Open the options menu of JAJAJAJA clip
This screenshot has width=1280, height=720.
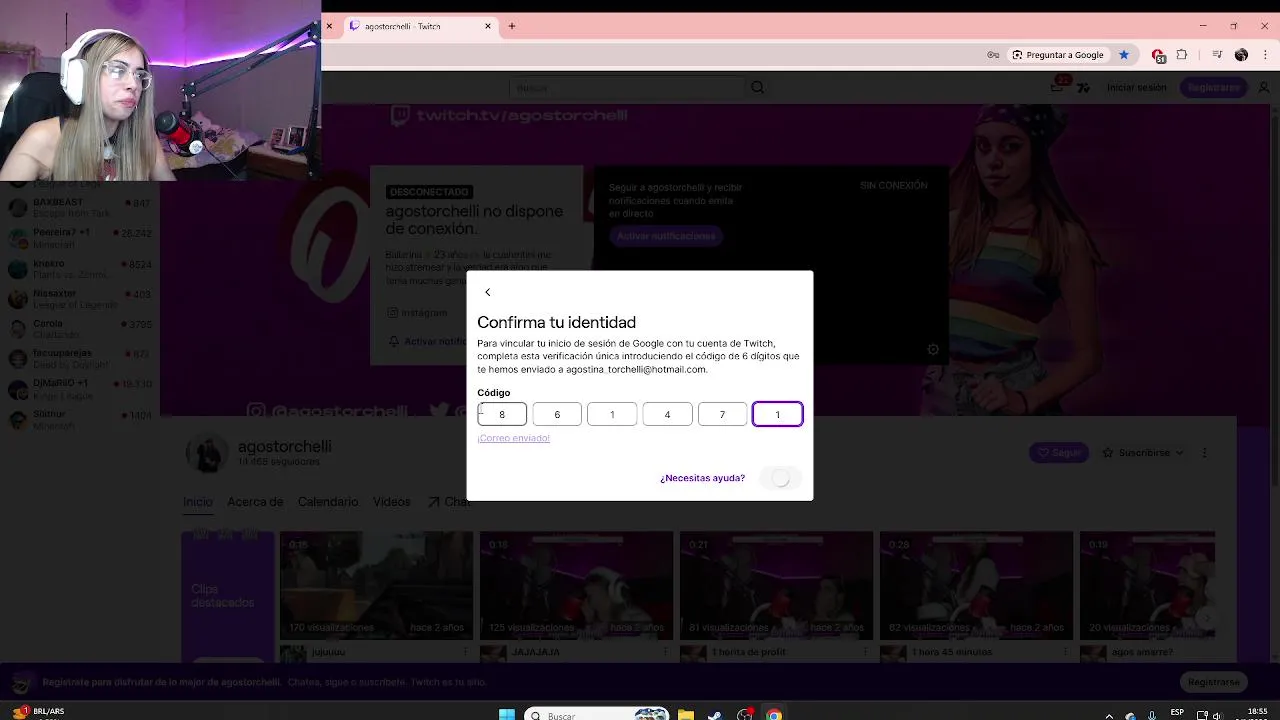(x=665, y=652)
